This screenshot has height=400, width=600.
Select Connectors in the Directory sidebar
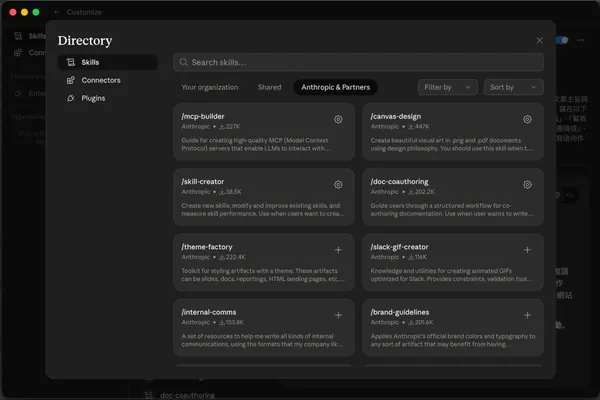108,80
